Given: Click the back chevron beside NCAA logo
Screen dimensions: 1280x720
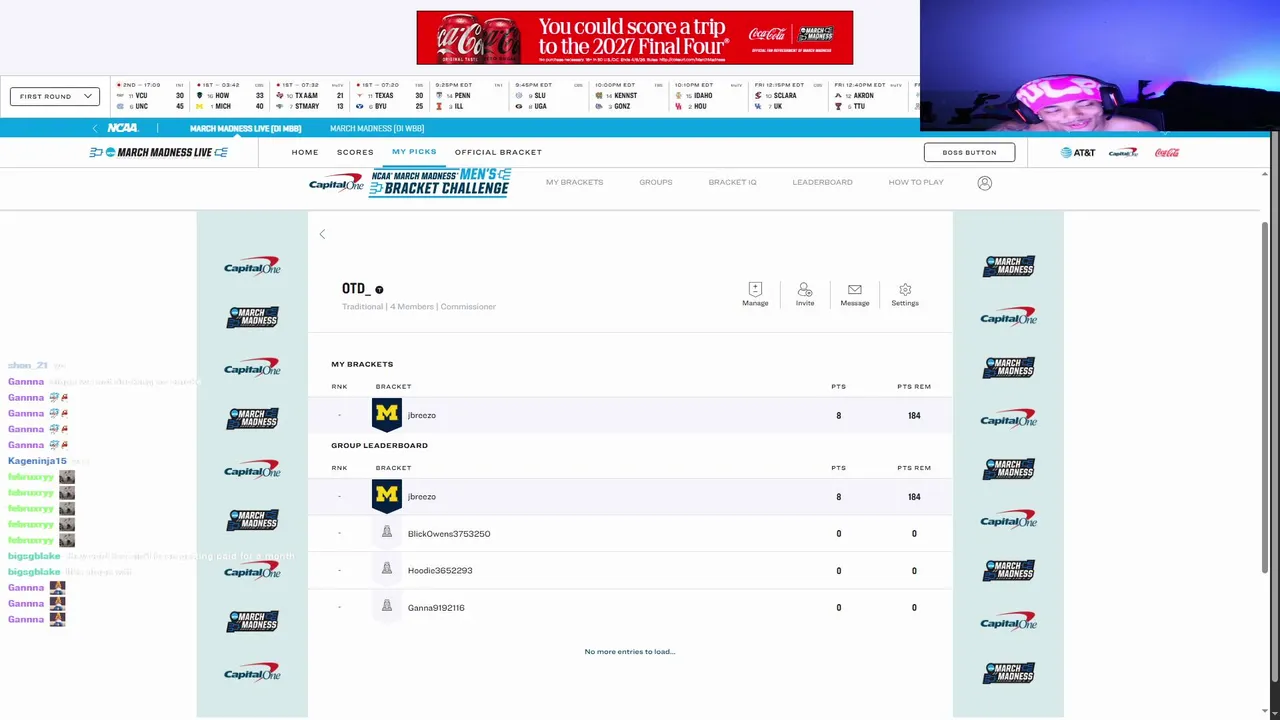Looking at the screenshot, I should [95, 128].
